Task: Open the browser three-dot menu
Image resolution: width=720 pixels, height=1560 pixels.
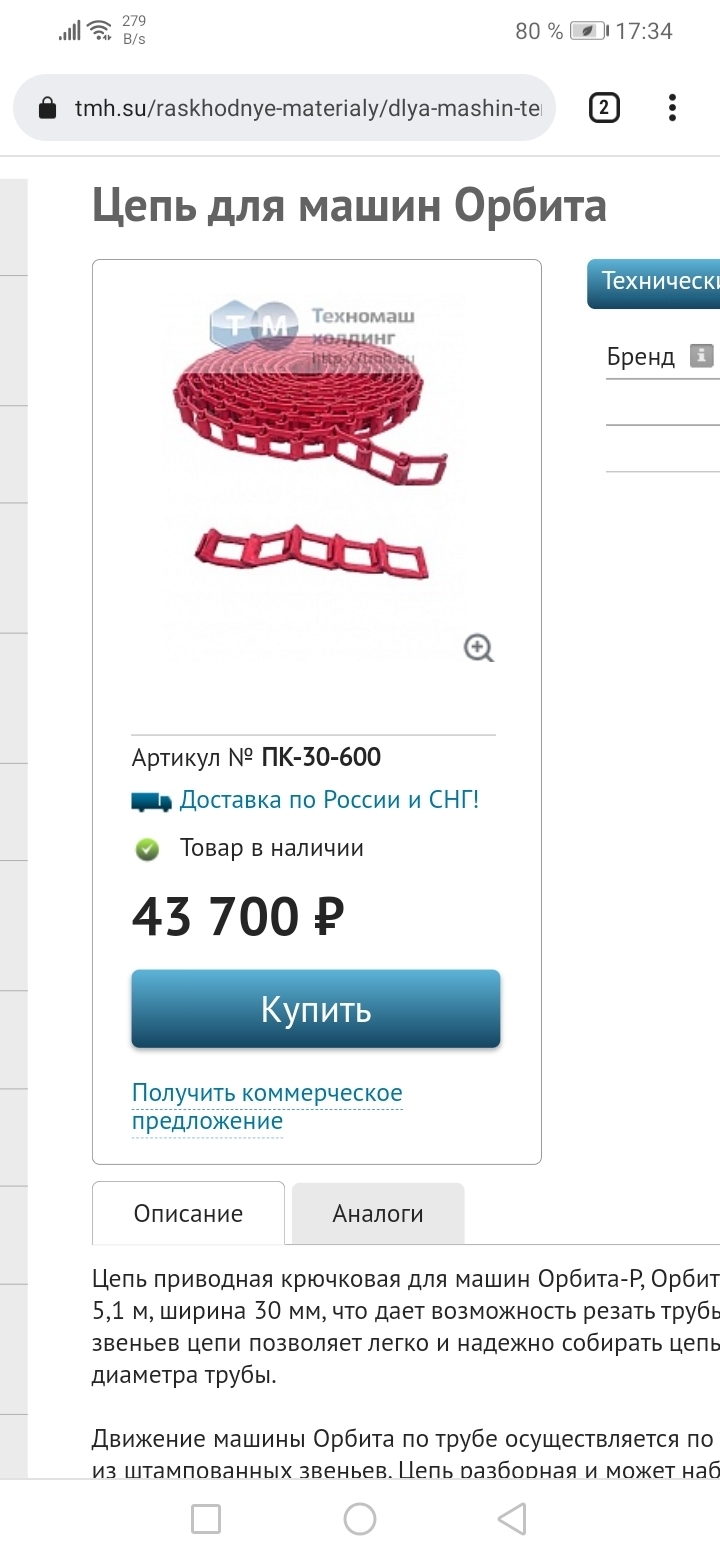Action: (x=672, y=107)
